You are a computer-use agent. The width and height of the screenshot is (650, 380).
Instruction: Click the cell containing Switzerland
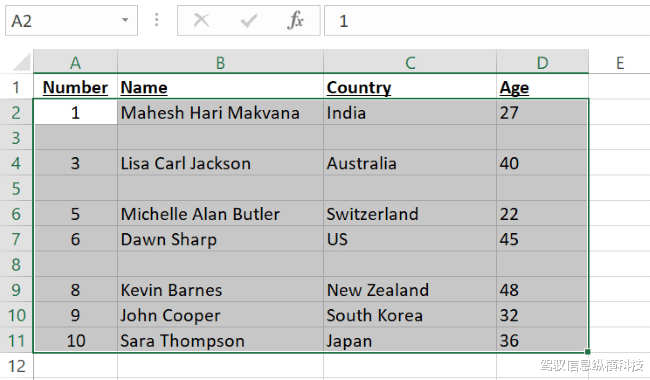click(410, 214)
